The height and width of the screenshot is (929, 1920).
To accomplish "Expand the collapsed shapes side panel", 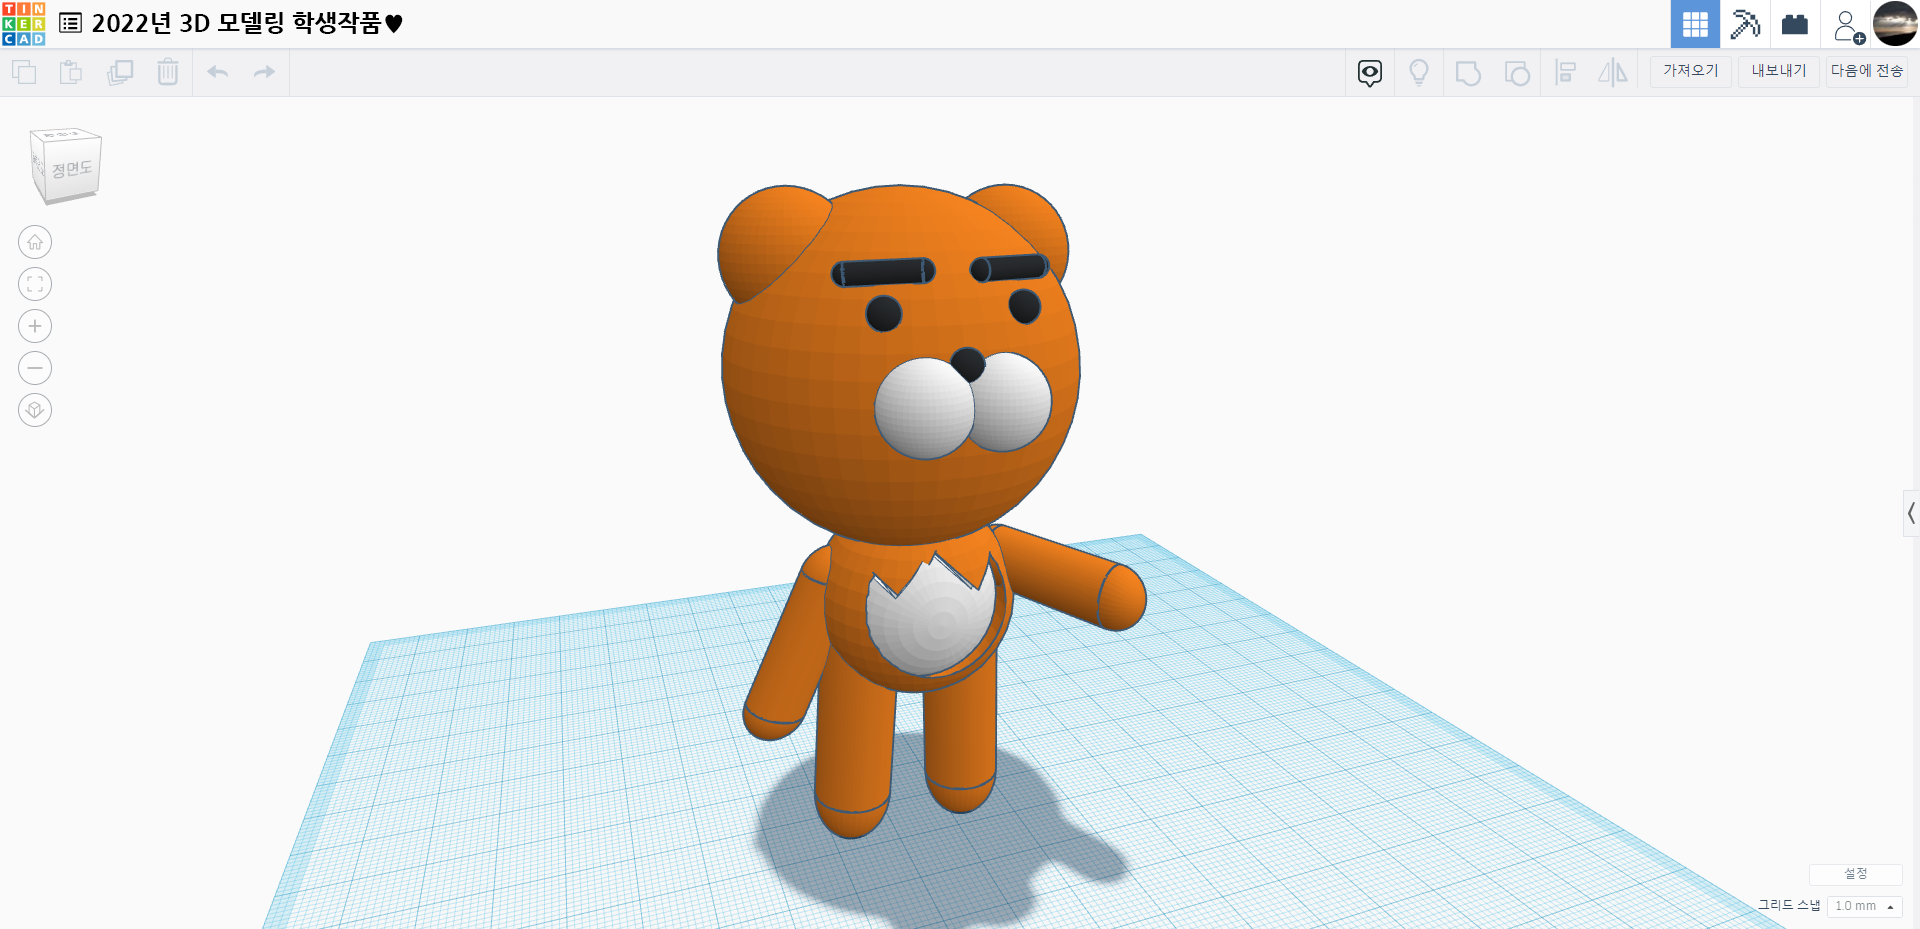I will pyautogui.click(x=1911, y=514).
